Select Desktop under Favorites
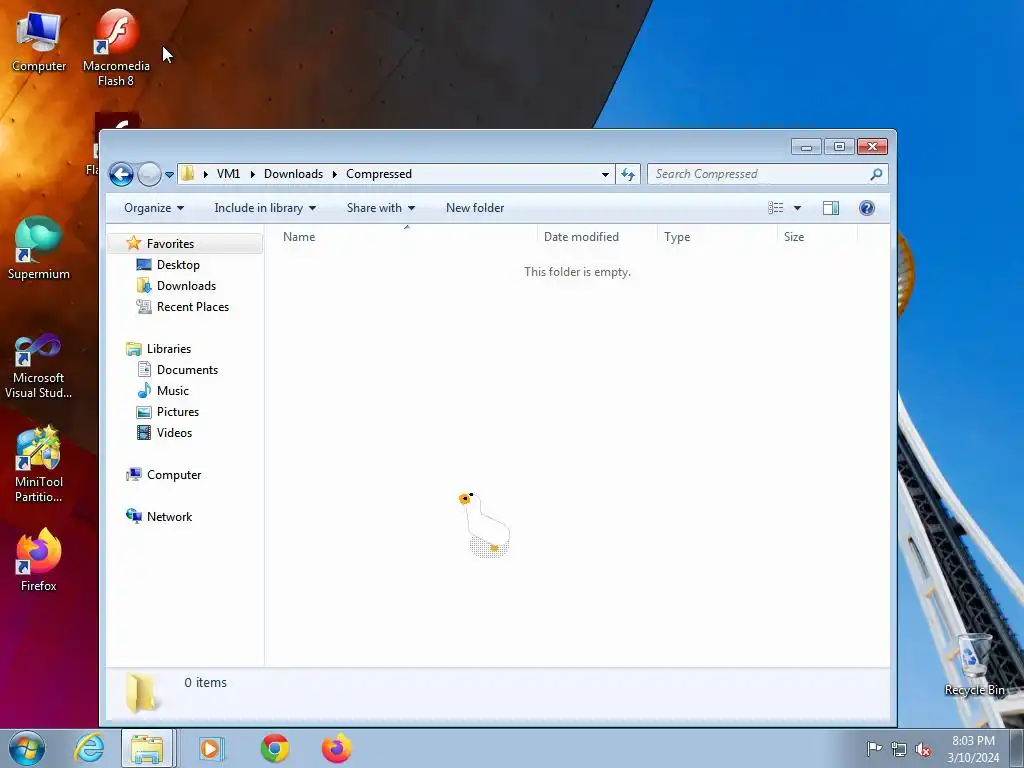 (x=178, y=264)
